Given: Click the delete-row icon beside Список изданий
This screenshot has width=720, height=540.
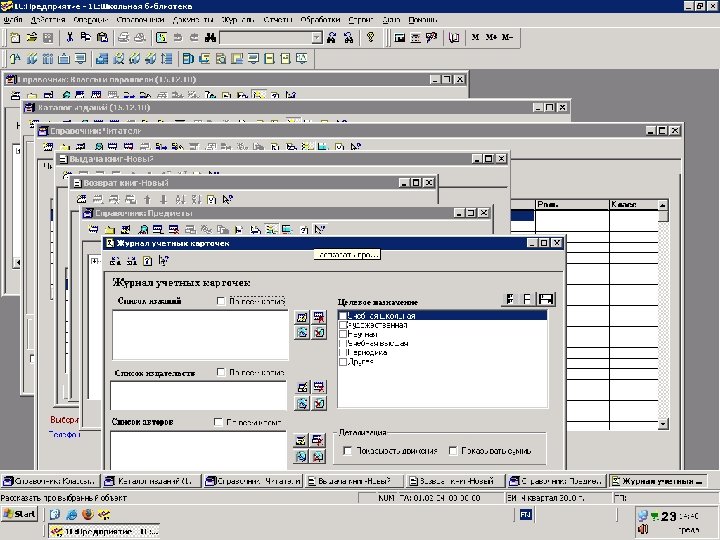Looking at the screenshot, I should point(319,317).
